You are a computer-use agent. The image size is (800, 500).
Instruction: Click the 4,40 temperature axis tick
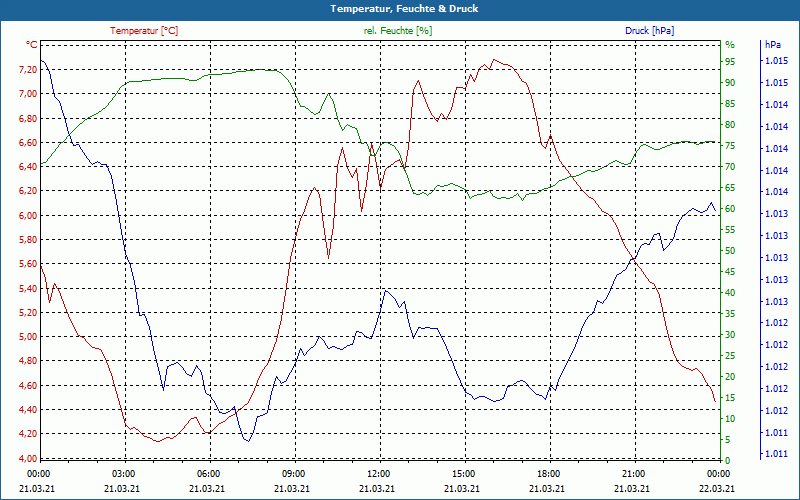28,409
